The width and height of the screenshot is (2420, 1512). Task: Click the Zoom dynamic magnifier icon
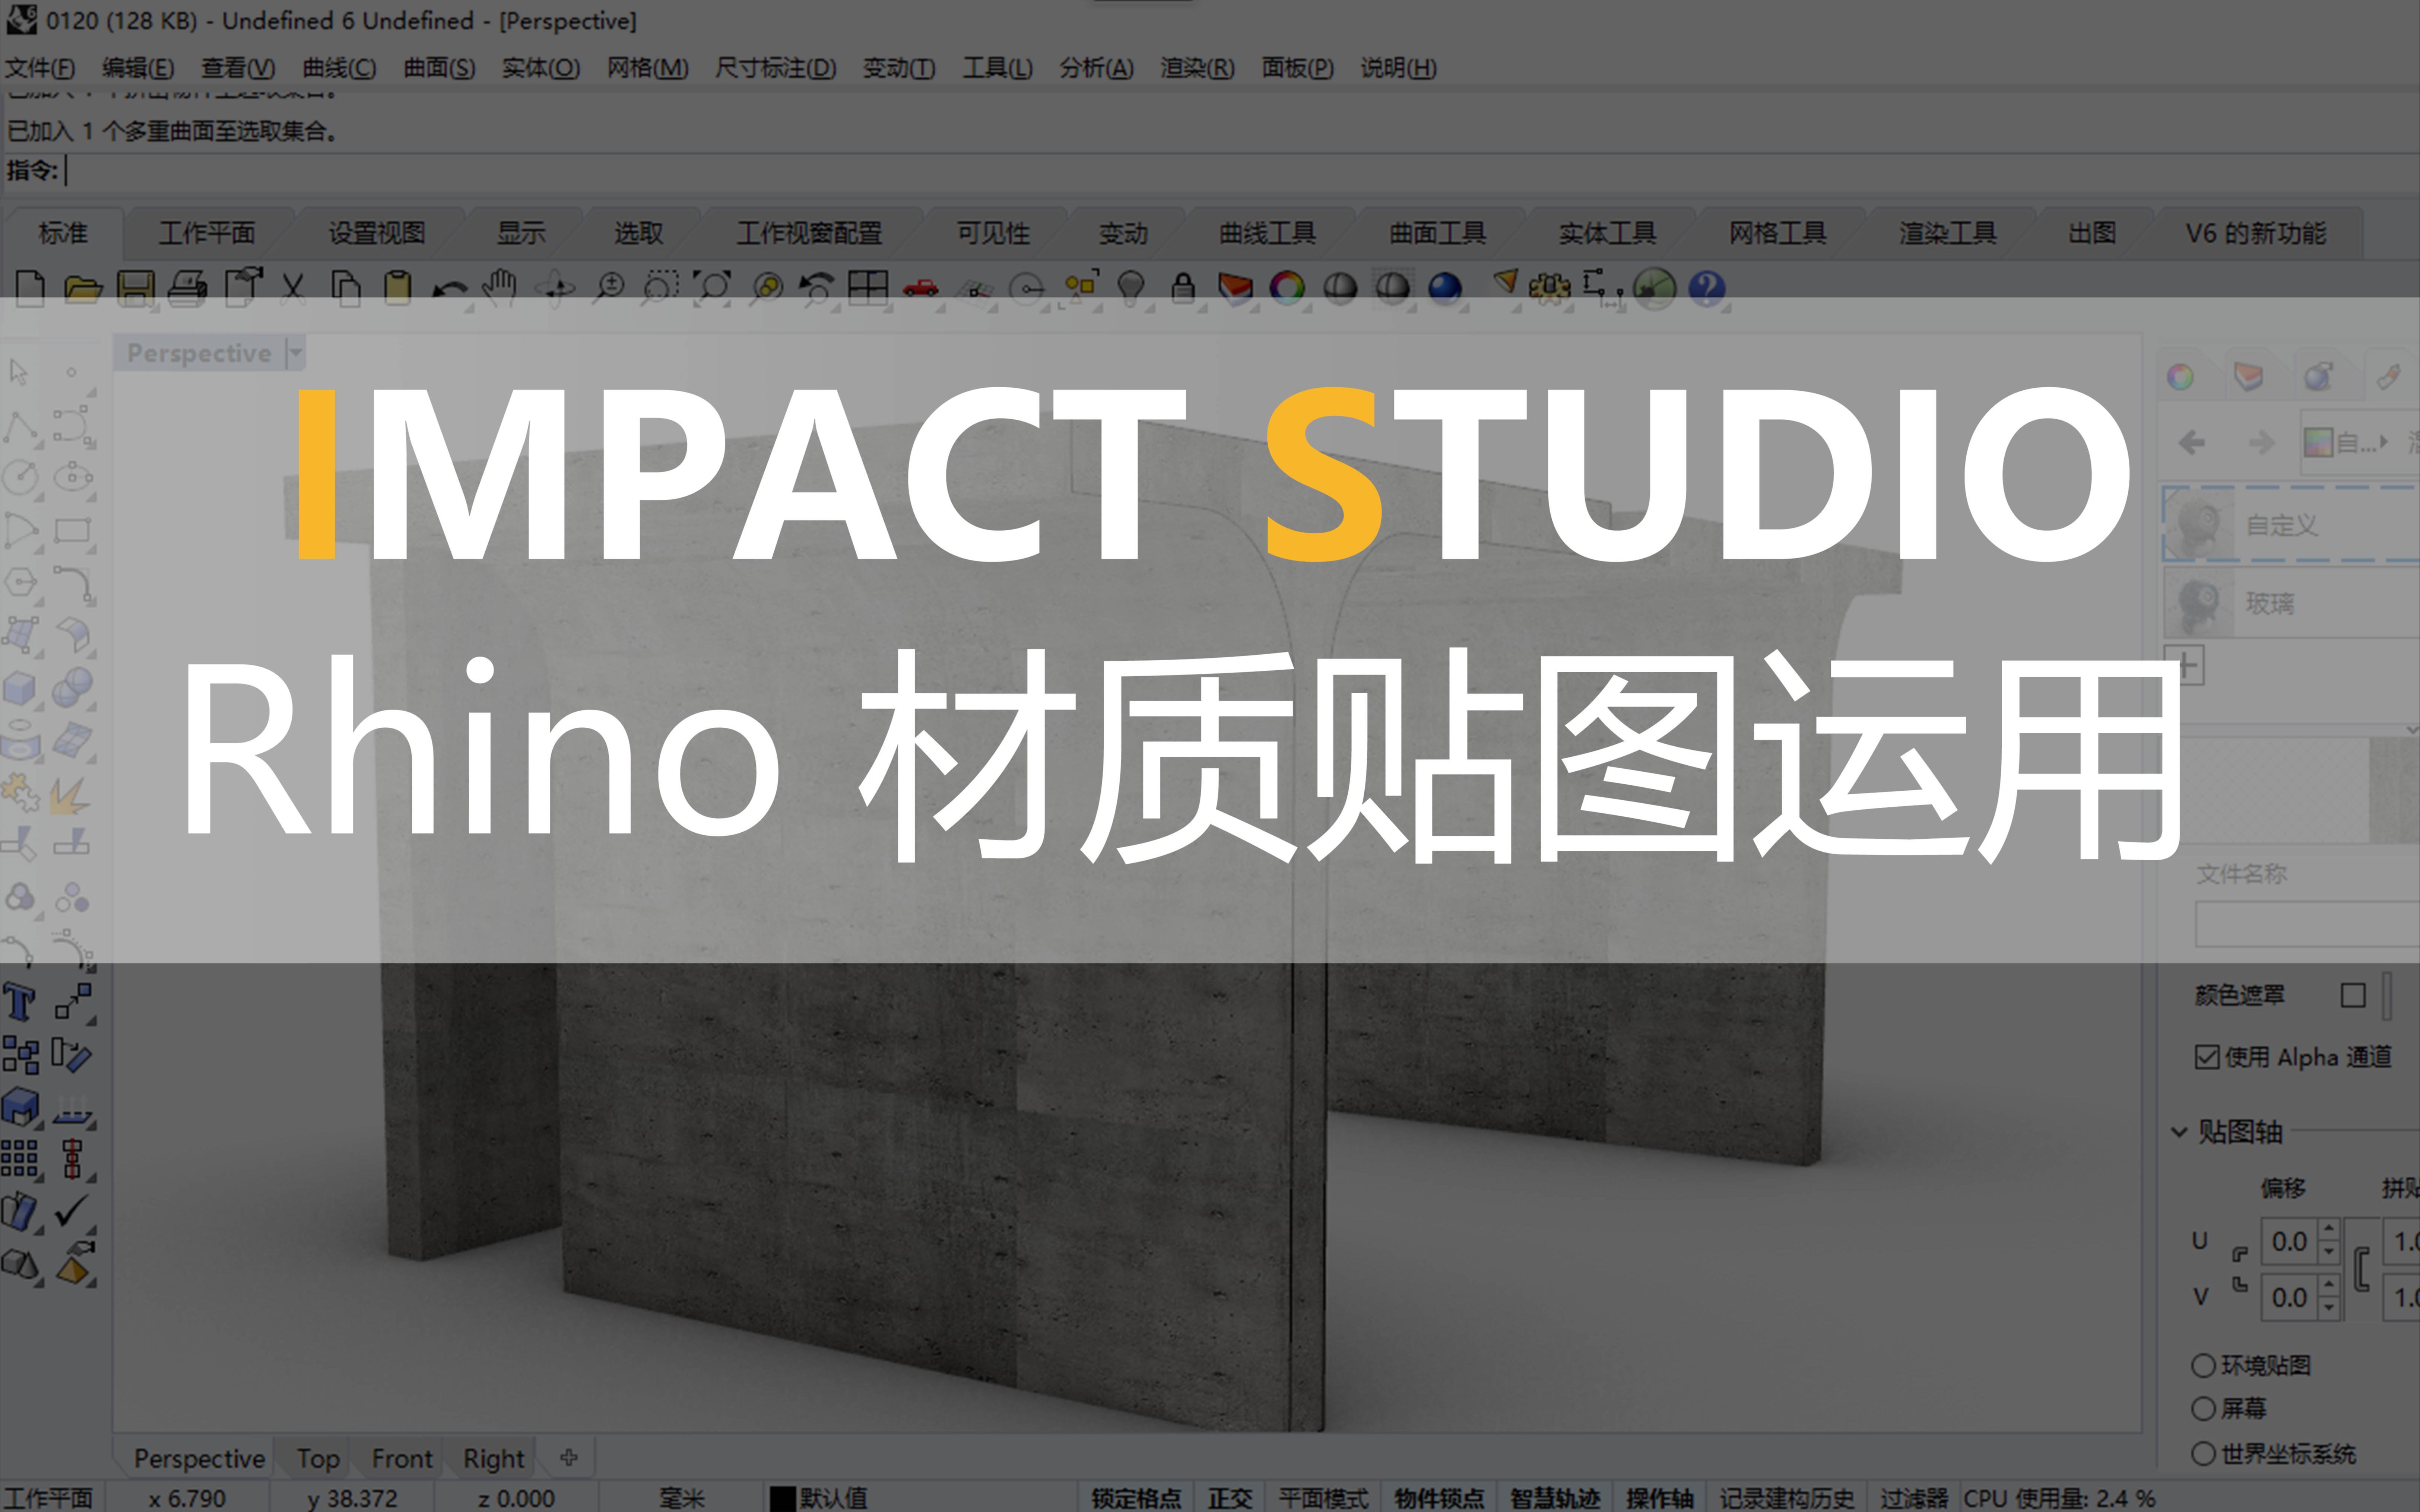point(608,287)
